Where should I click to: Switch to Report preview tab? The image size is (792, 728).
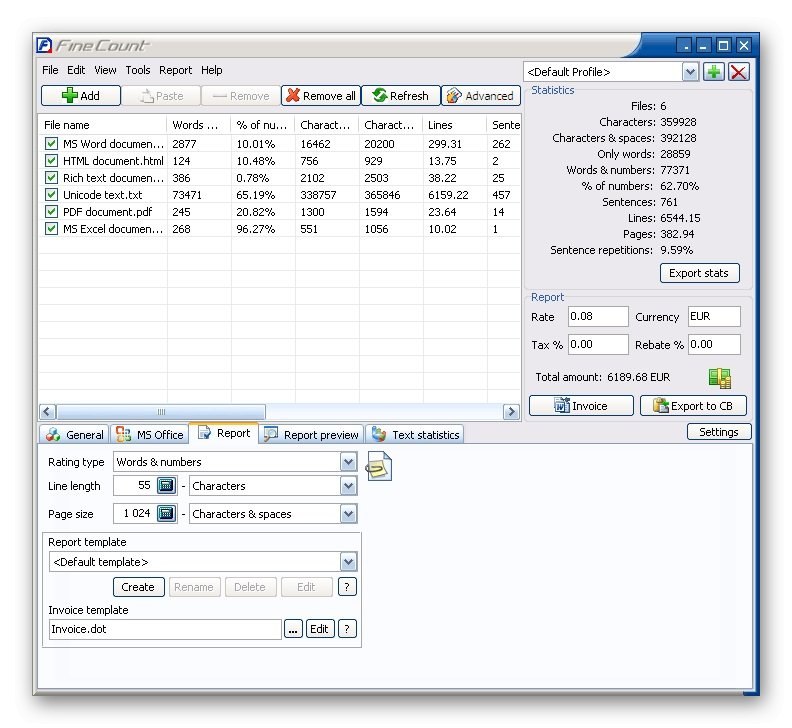click(x=312, y=434)
